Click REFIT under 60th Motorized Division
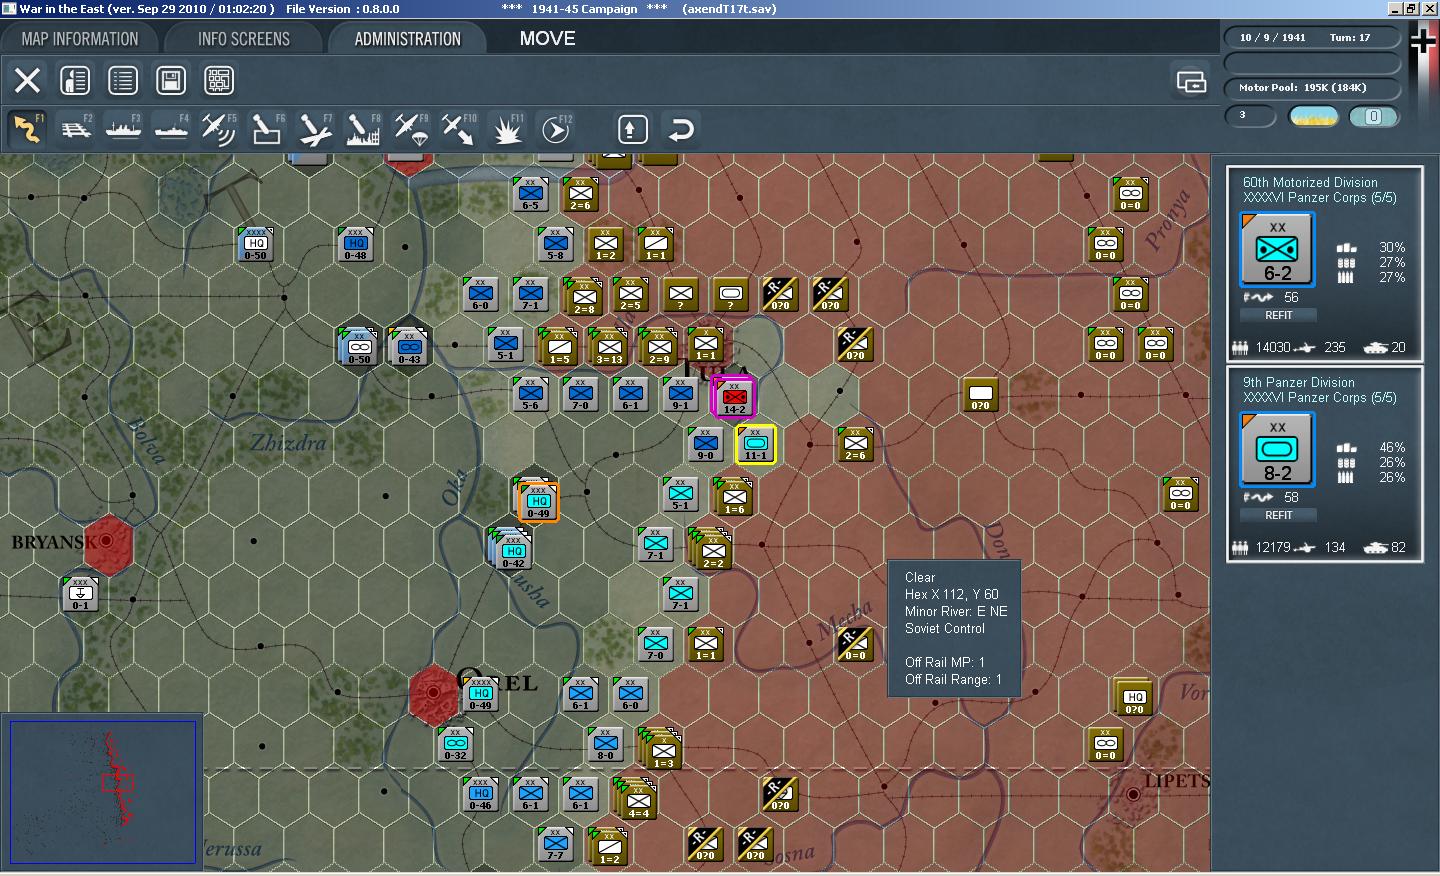 pos(1278,315)
